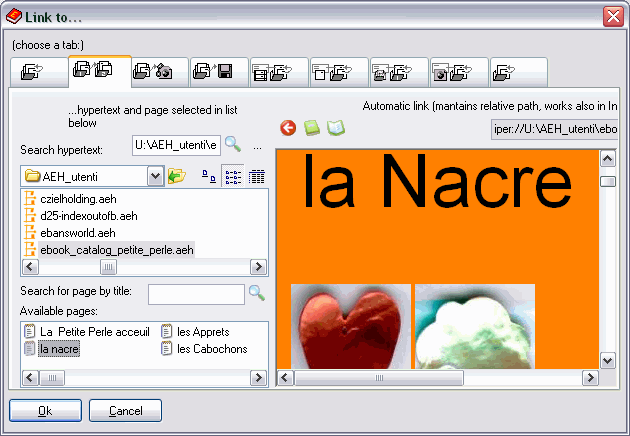This screenshot has height=436, width=630.
Task: Click the preview horizontal scroll thumb
Action: click(379, 378)
